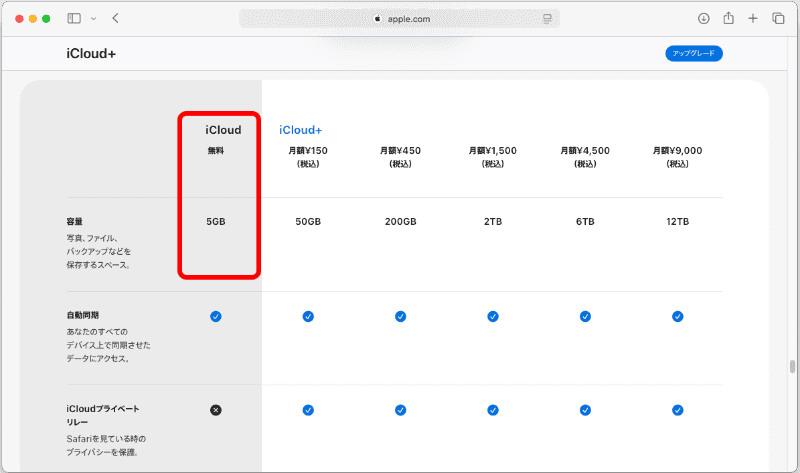
Task: Open the Reader view icon in address bar
Action: click(547, 19)
